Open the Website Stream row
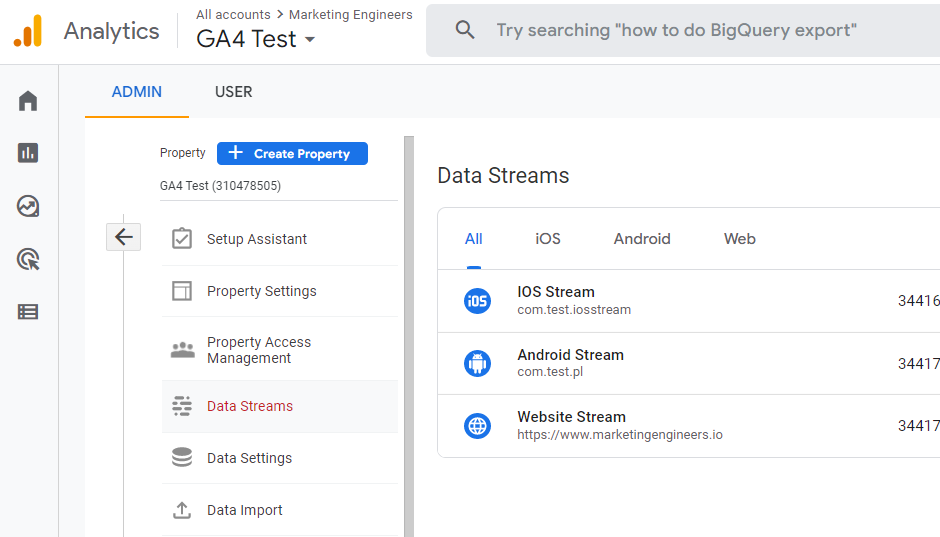The width and height of the screenshot is (940, 537). (689, 426)
